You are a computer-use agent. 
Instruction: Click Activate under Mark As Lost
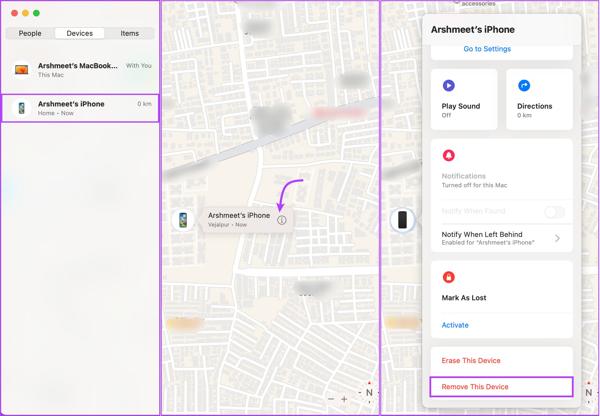coord(455,325)
